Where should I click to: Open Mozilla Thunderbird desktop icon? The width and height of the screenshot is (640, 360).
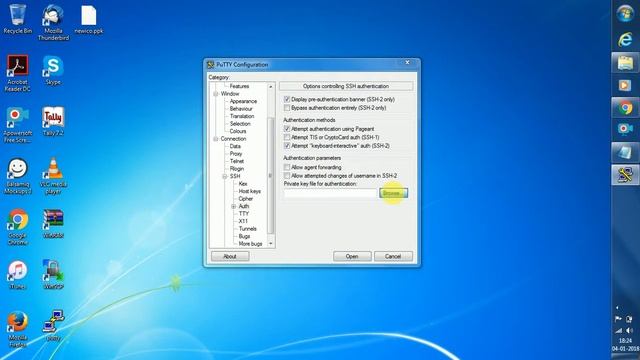coord(53,22)
